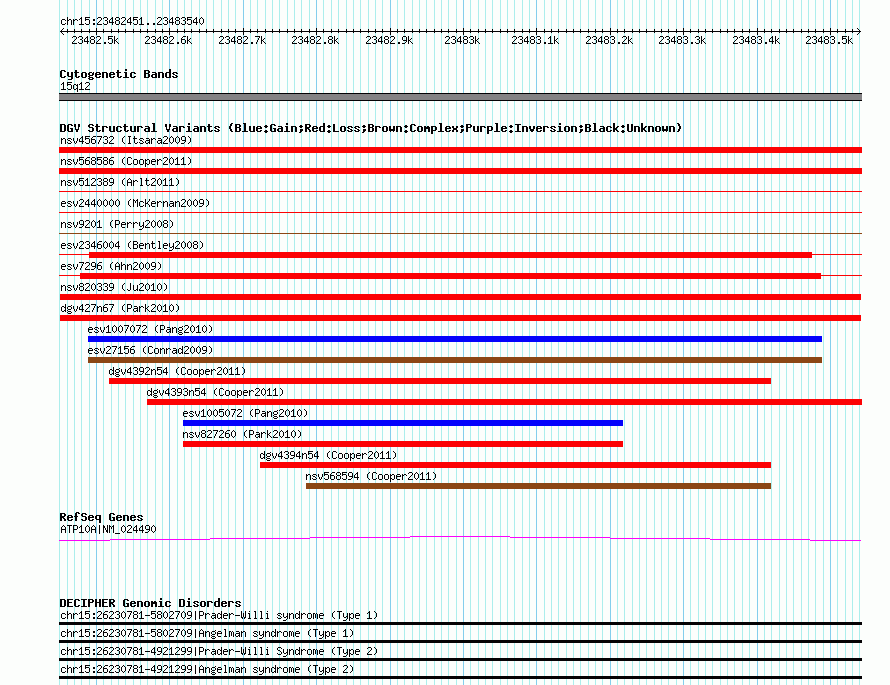Click the RefSeq Genes track heading

point(101,517)
